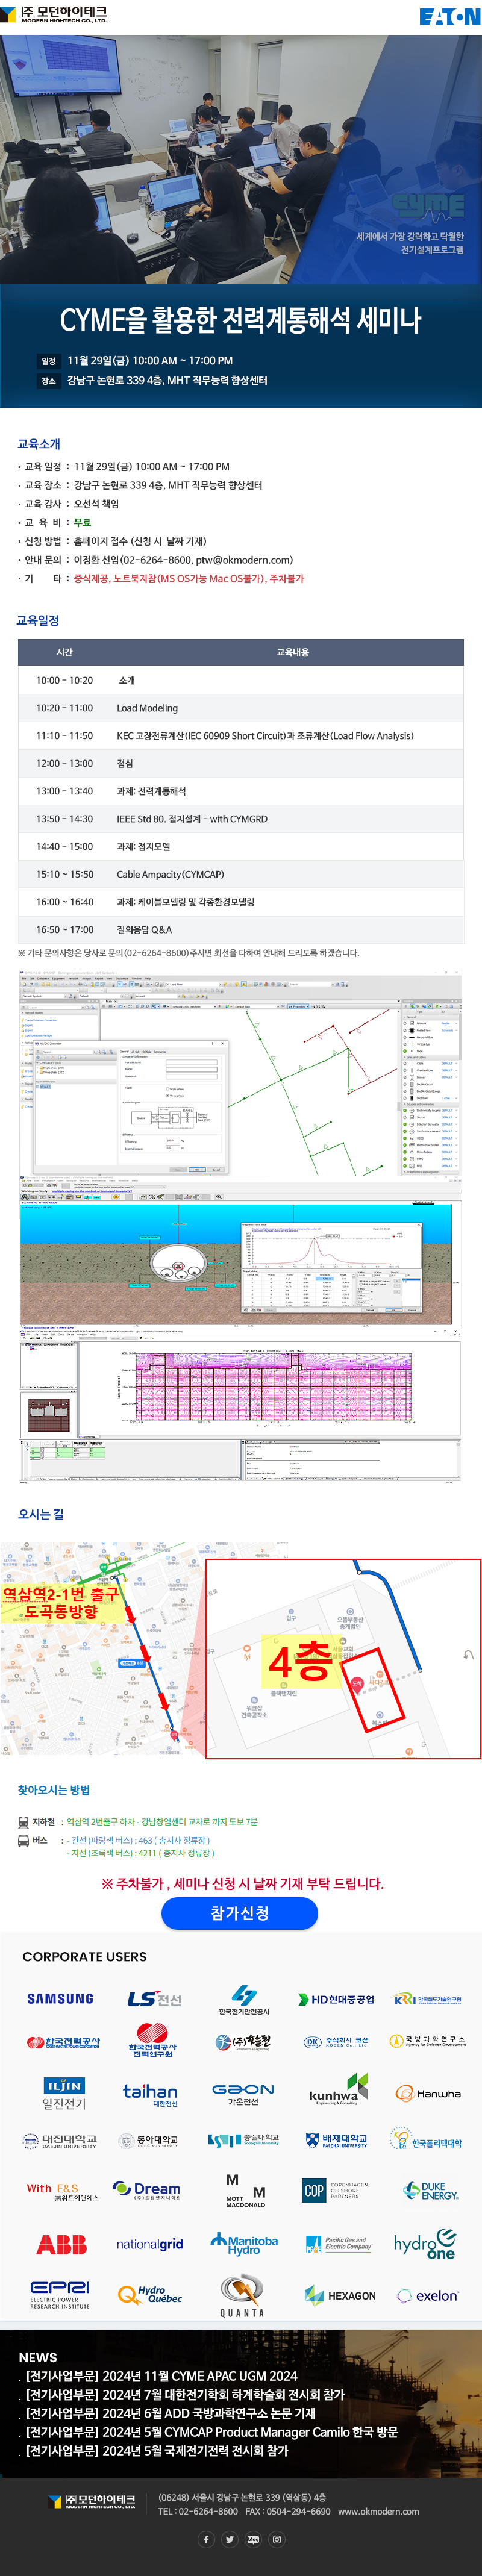Image resolution: width=482 pixels, height=2576 pixels.
Task: Click the Duke Energy logo
Action: [431, 2191]
